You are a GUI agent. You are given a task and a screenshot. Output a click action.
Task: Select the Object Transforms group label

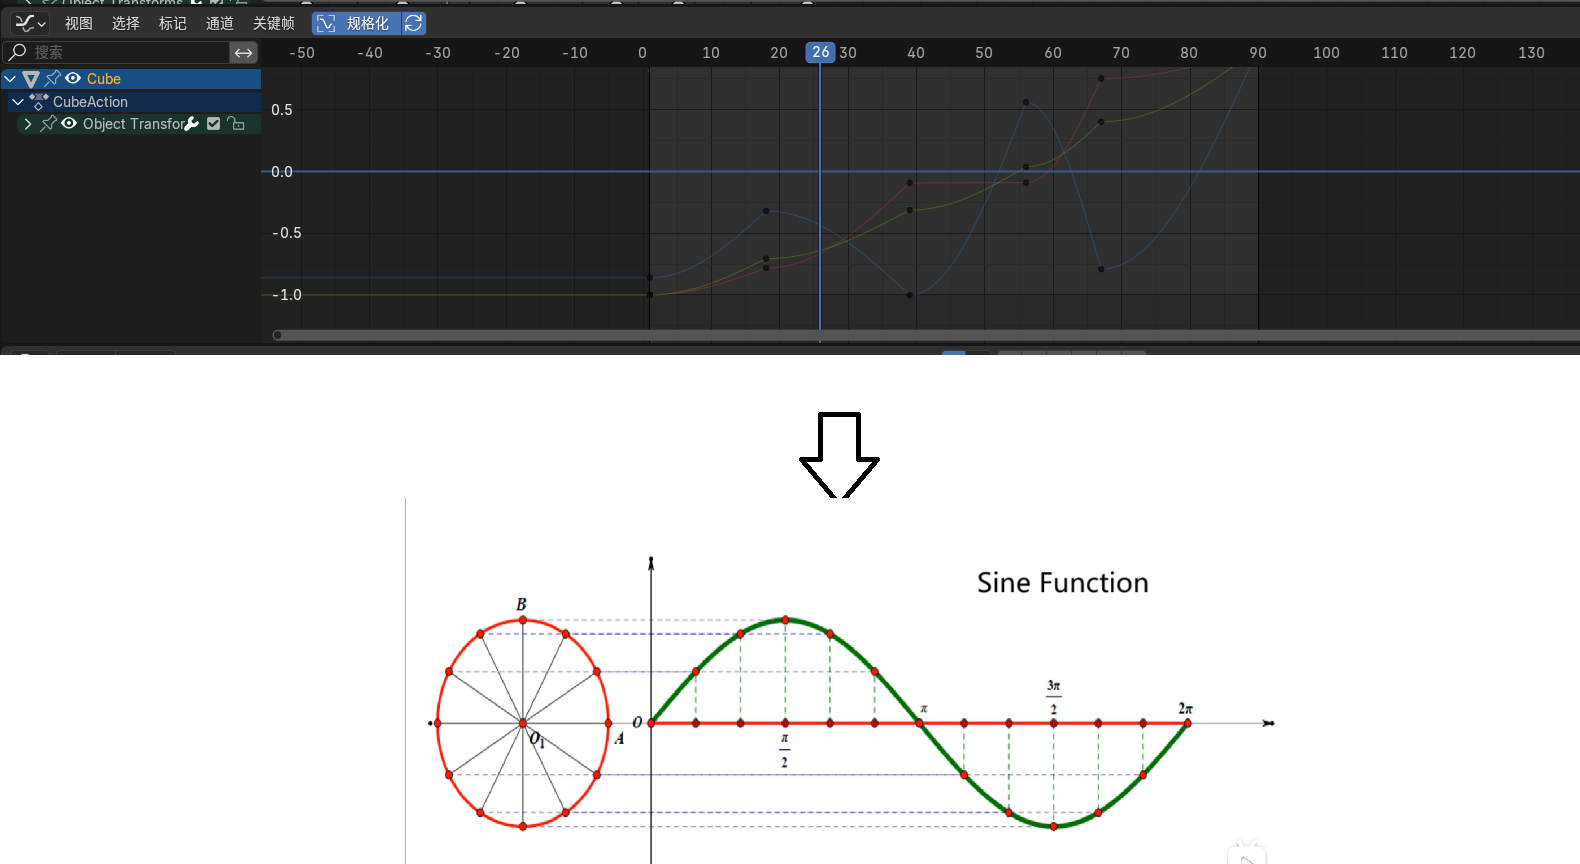(x=134, y=124)
